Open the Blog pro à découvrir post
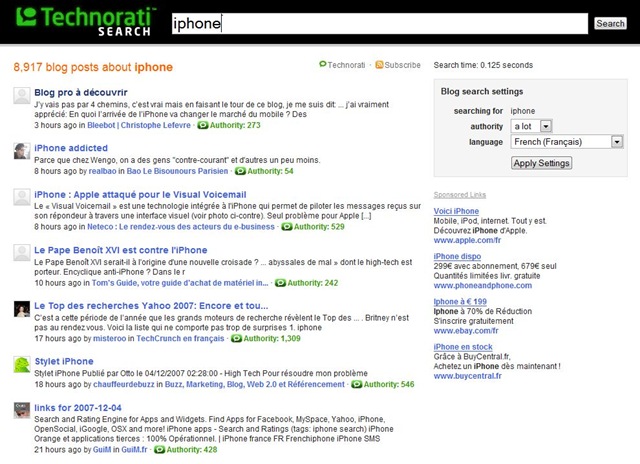This screenshot has height=464, width=640. (81, 93)
